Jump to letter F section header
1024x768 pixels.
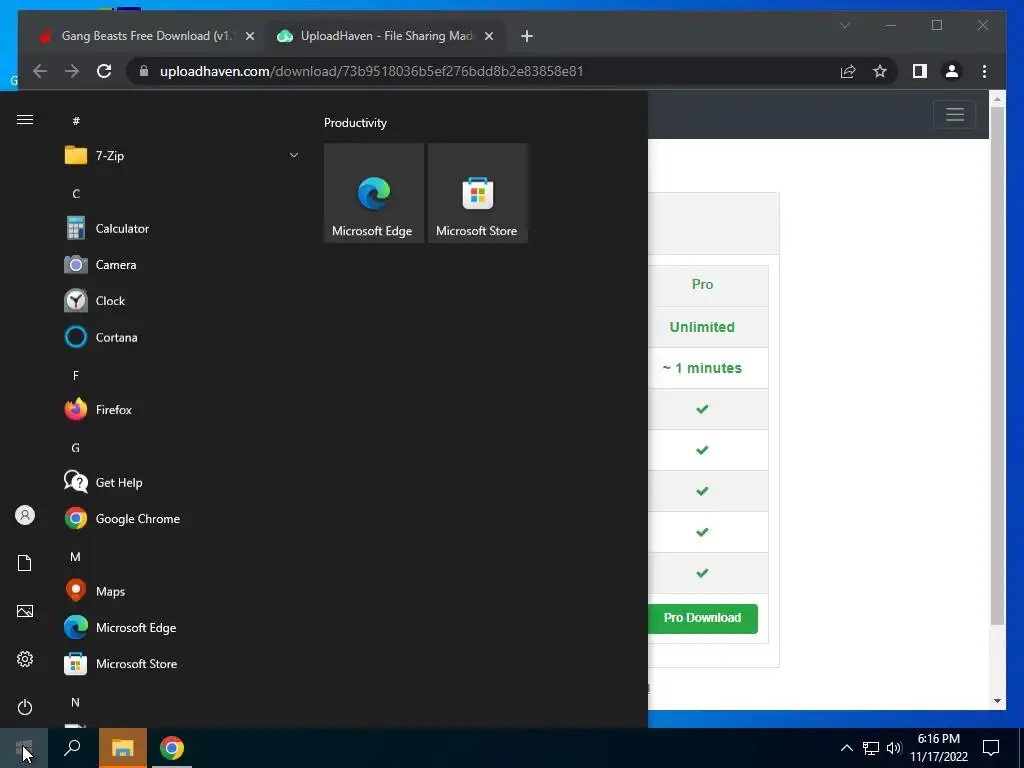coord(76,375)
